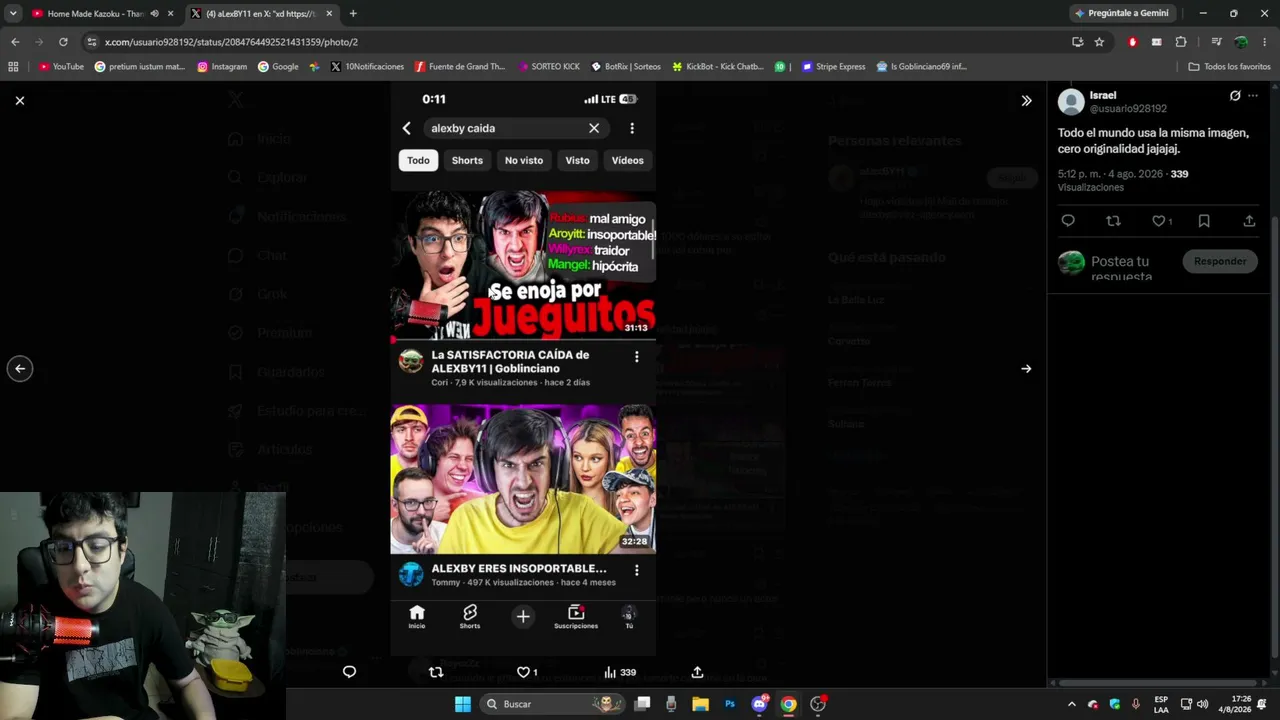Close the Home Made Kazoku tab
The image size is (1280, 720).
171,14
